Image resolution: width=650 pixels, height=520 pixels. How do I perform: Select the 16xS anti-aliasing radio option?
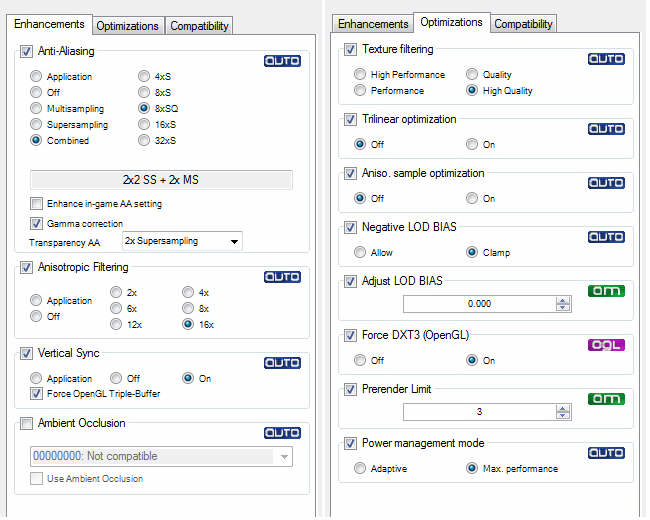pos(145,125)
